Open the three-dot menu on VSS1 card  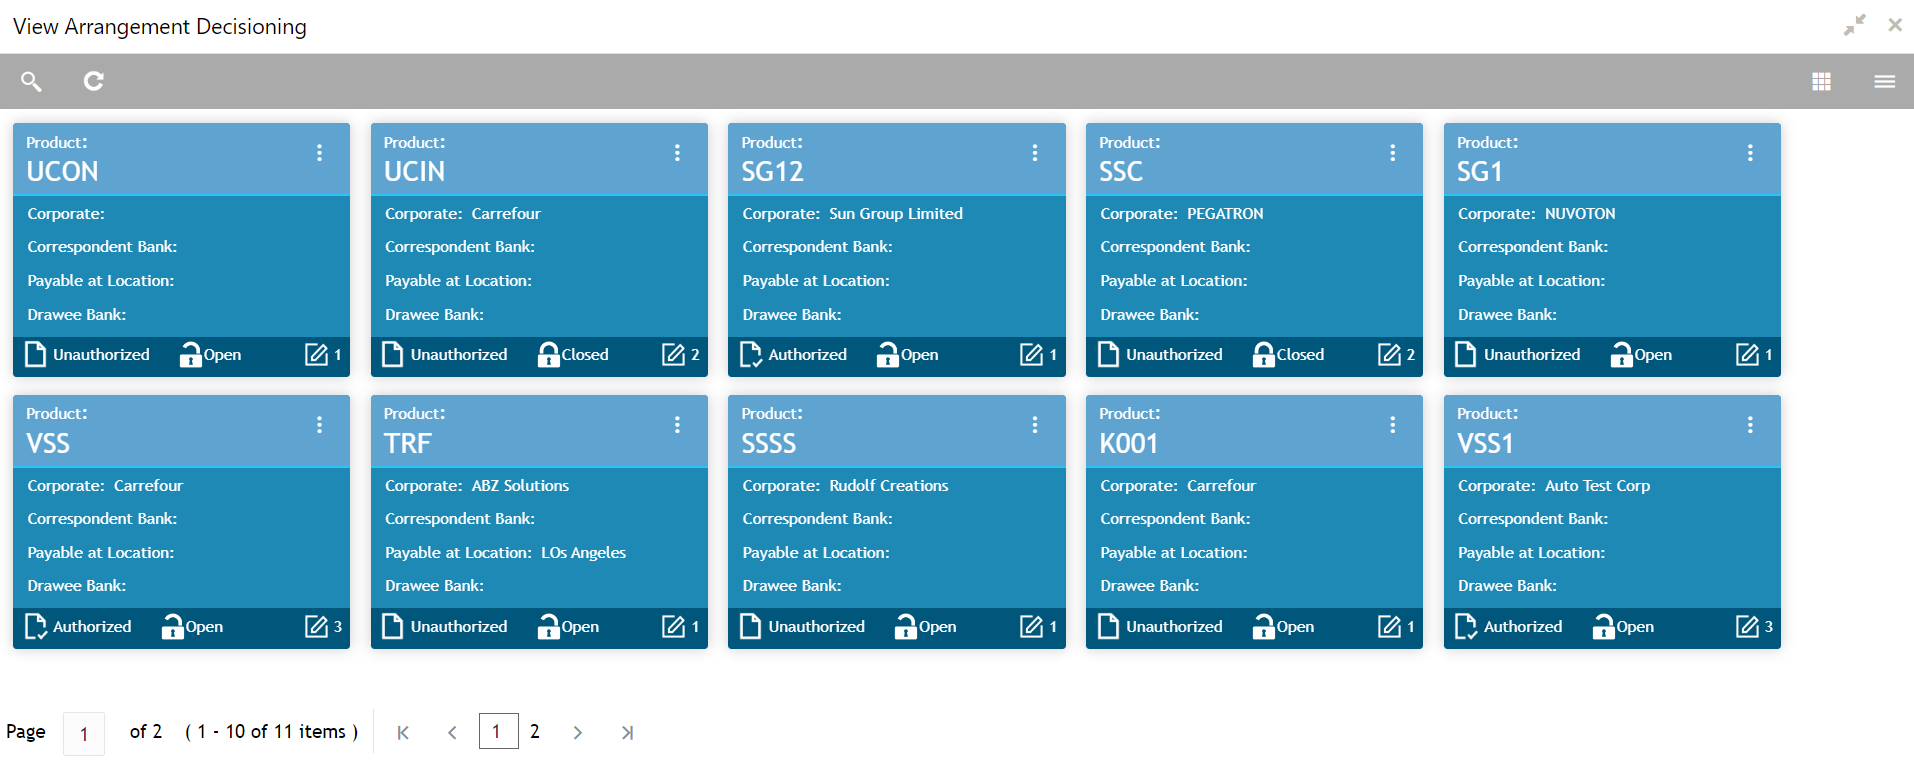coord(1750,425)
